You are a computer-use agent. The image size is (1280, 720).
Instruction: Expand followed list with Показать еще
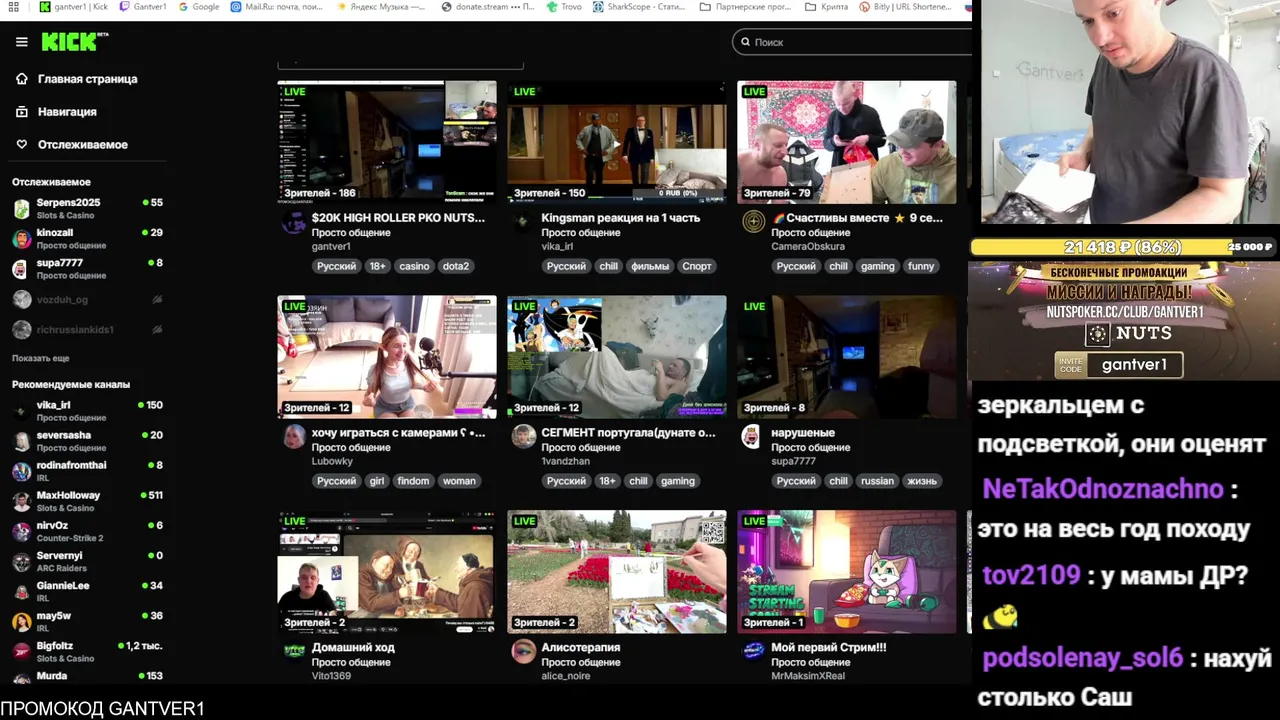coord(41,358)
